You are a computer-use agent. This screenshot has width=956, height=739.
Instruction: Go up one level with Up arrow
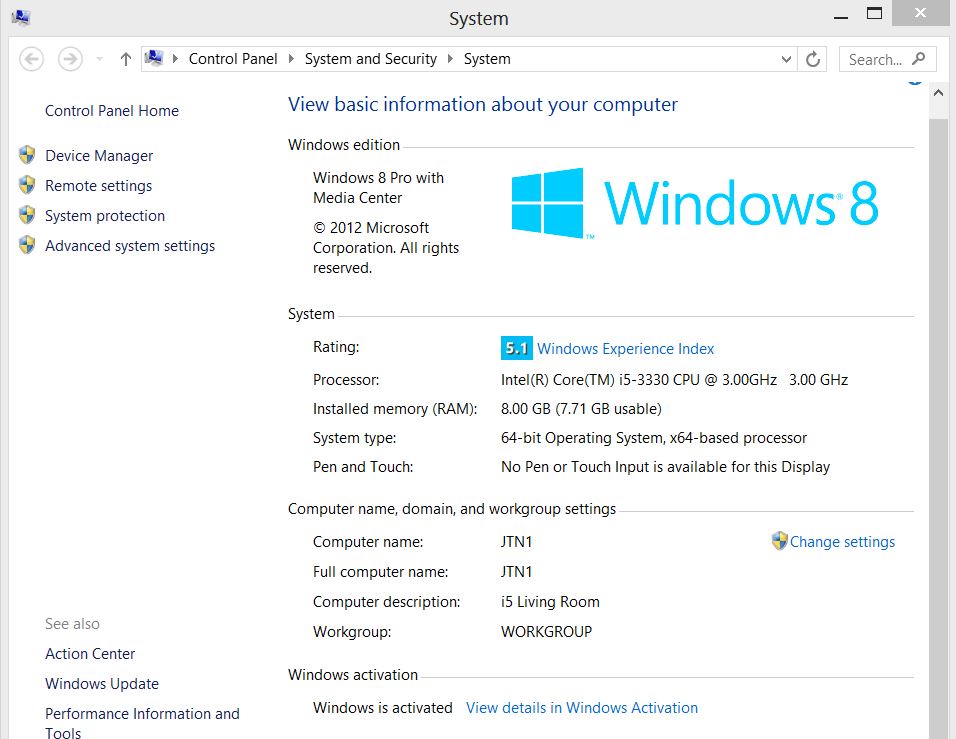(126, 59)
